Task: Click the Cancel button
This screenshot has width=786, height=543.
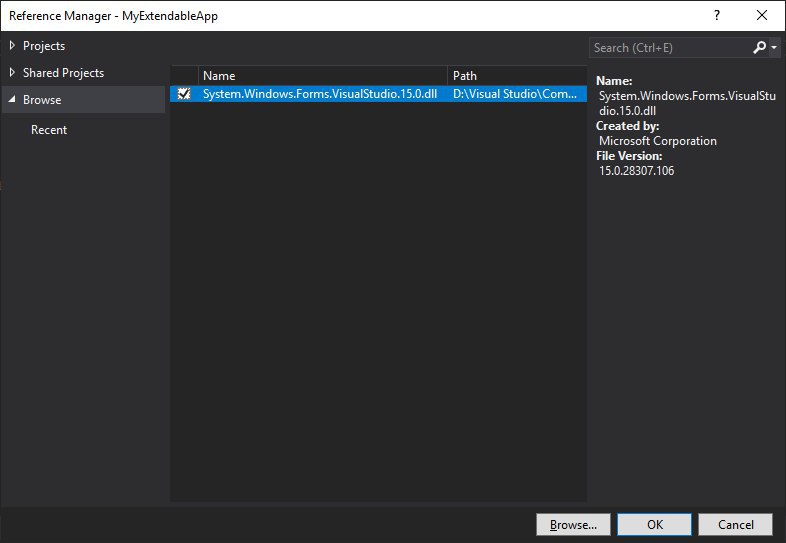Action: pos(735,524)
